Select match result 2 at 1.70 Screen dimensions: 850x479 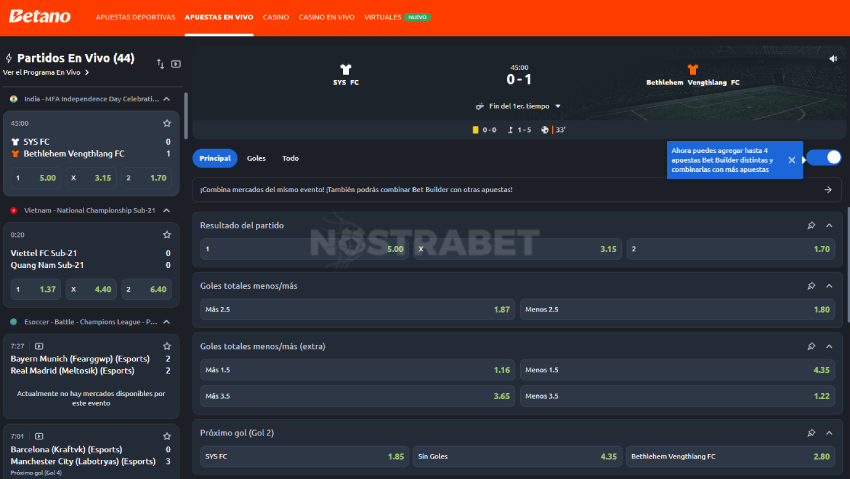pyautogui.click(x=731, y=249)
